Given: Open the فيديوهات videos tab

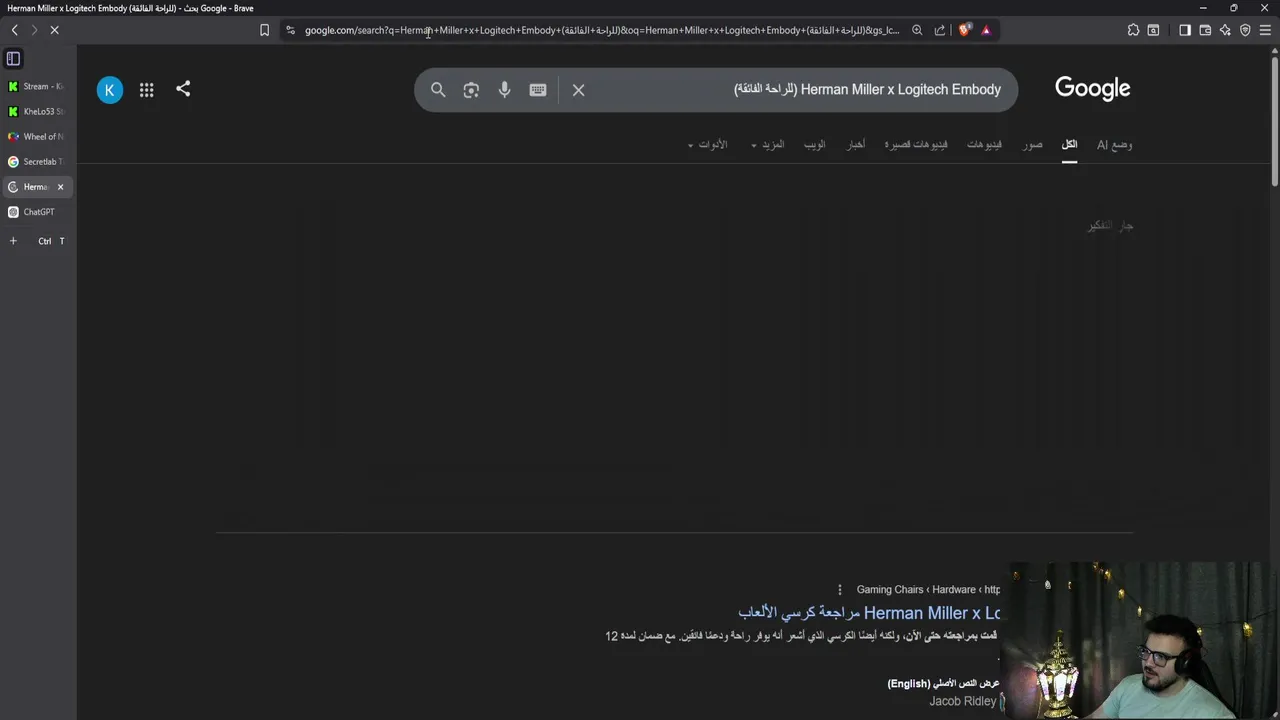Looking at the screenshot, I should 984,145.
